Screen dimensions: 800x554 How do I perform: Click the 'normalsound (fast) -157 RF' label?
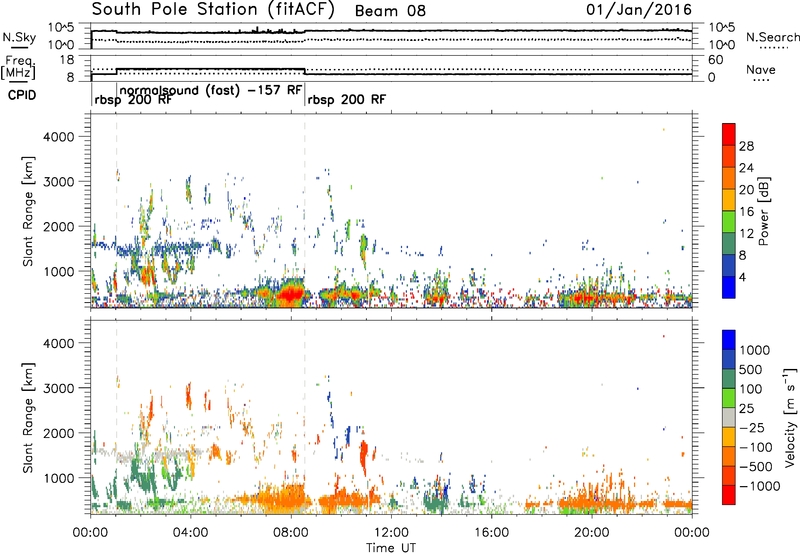tap(210, 90)
